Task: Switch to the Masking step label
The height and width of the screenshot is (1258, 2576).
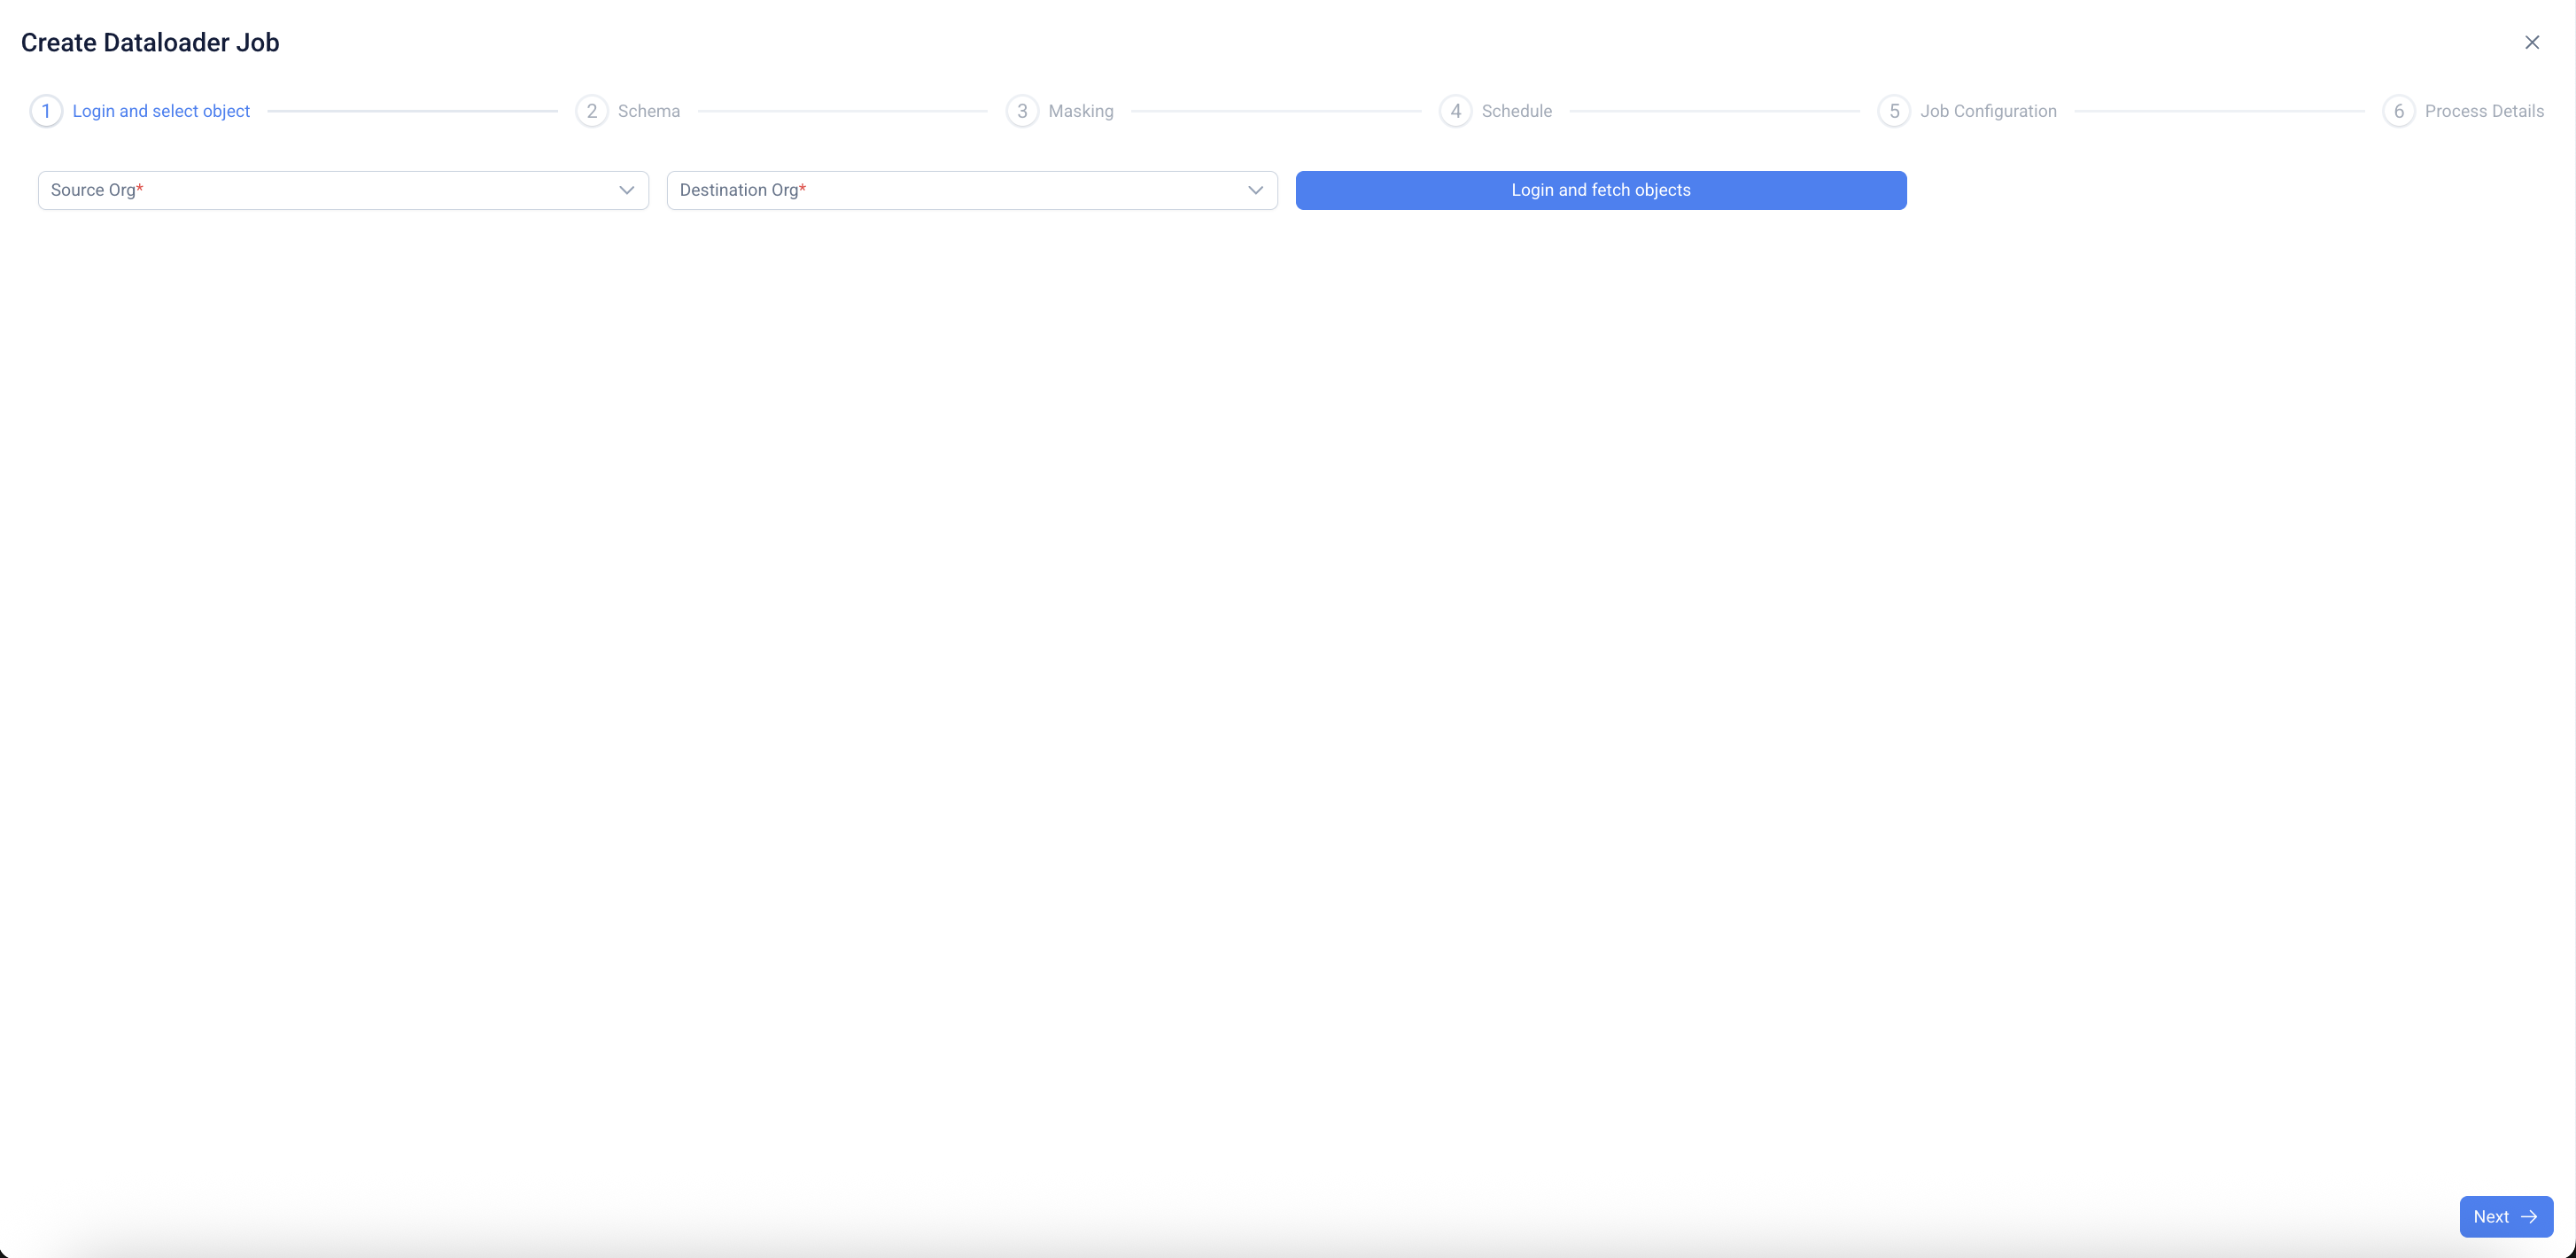Action: click(1080, 111)
